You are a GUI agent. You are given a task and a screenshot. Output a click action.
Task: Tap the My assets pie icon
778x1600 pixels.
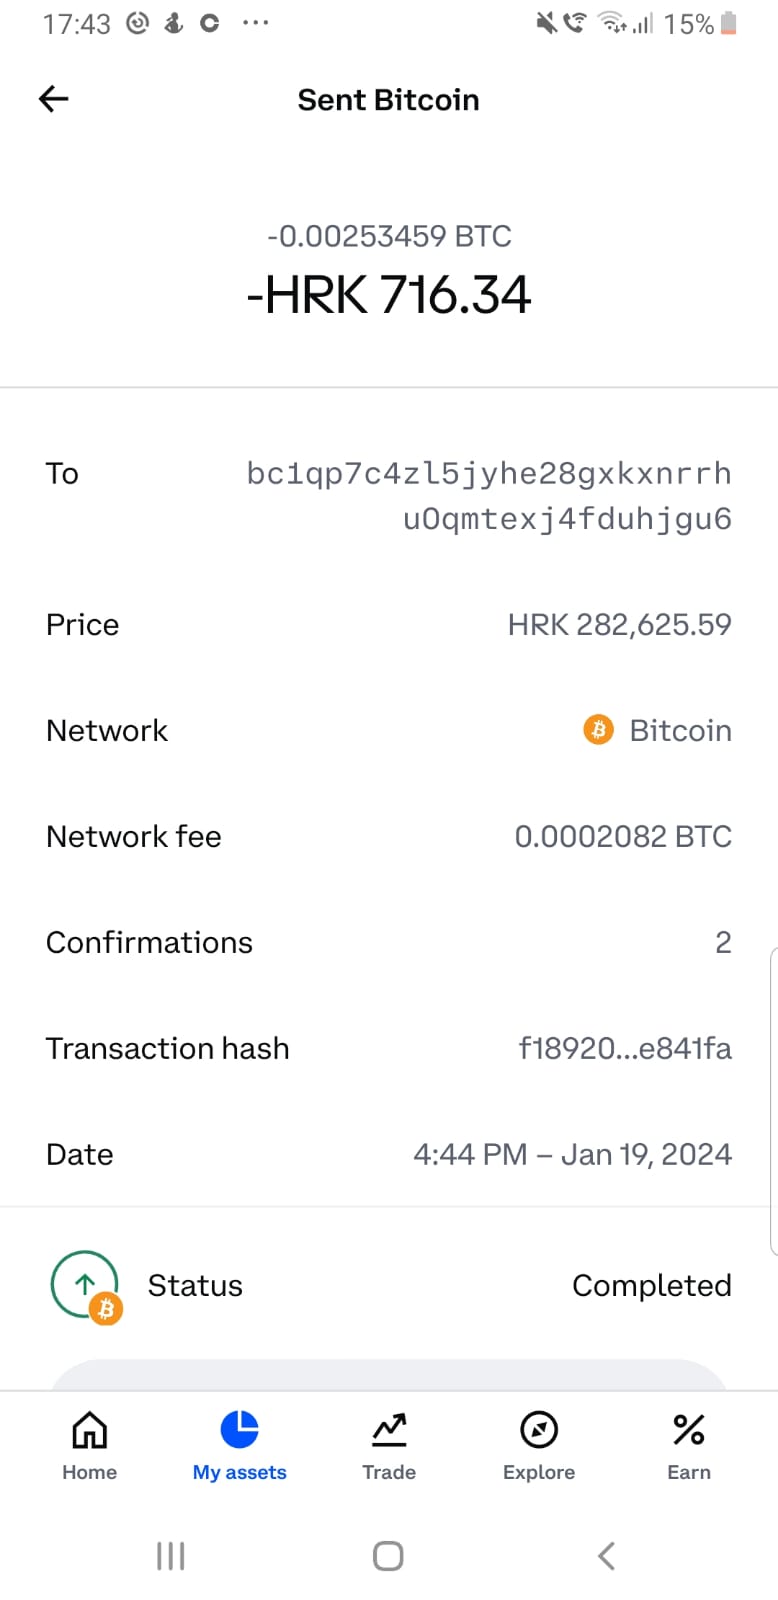tap(240, 1429)
